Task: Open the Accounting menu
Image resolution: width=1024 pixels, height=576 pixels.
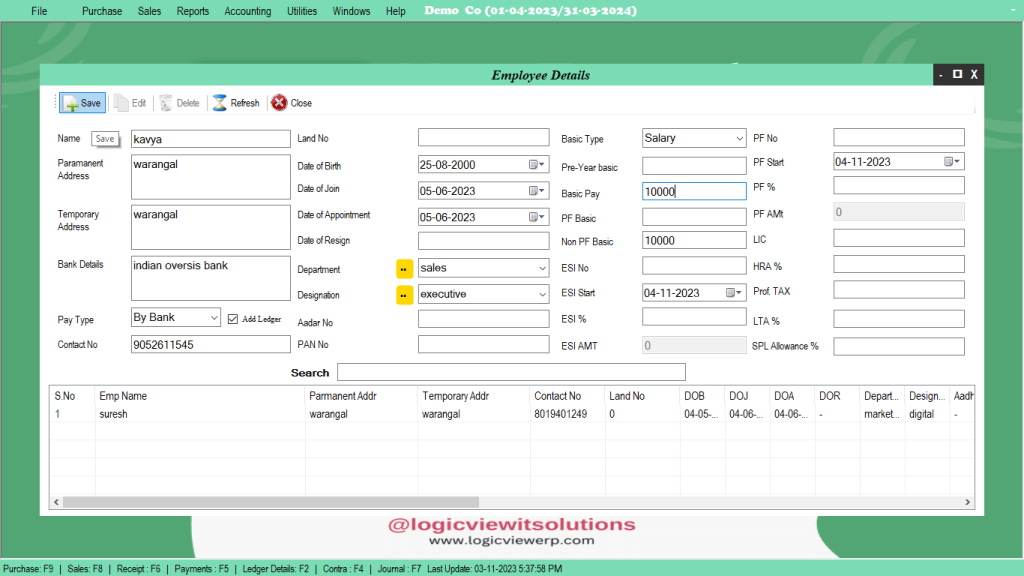Action: tap(247, 11)
